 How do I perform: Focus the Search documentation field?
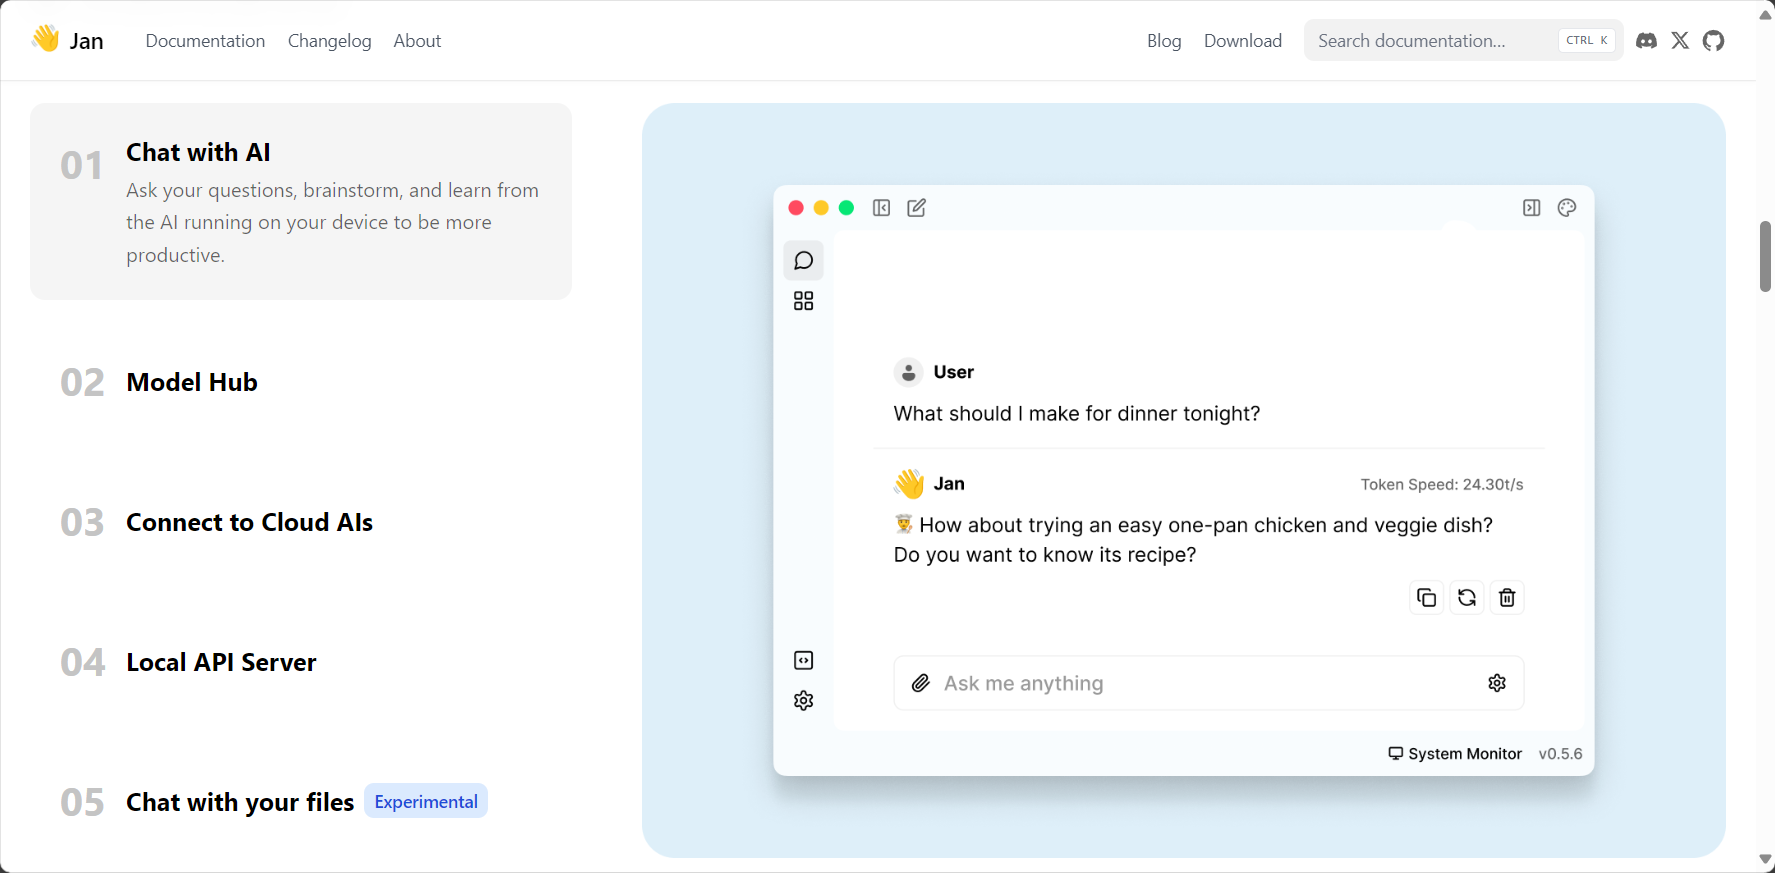[1463, 41]
